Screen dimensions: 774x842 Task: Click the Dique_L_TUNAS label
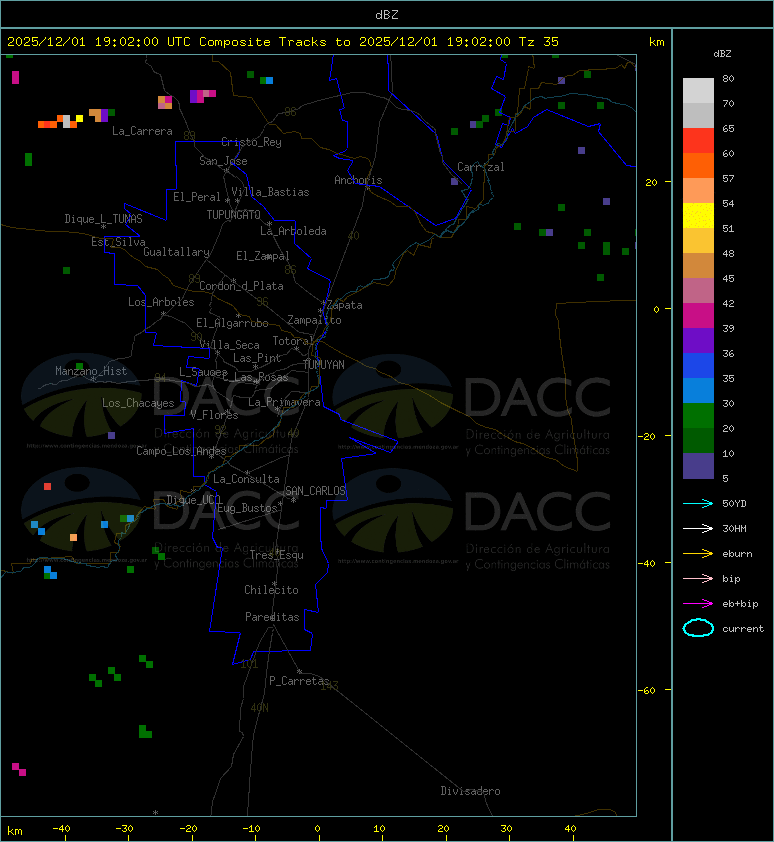click(104, 219)
